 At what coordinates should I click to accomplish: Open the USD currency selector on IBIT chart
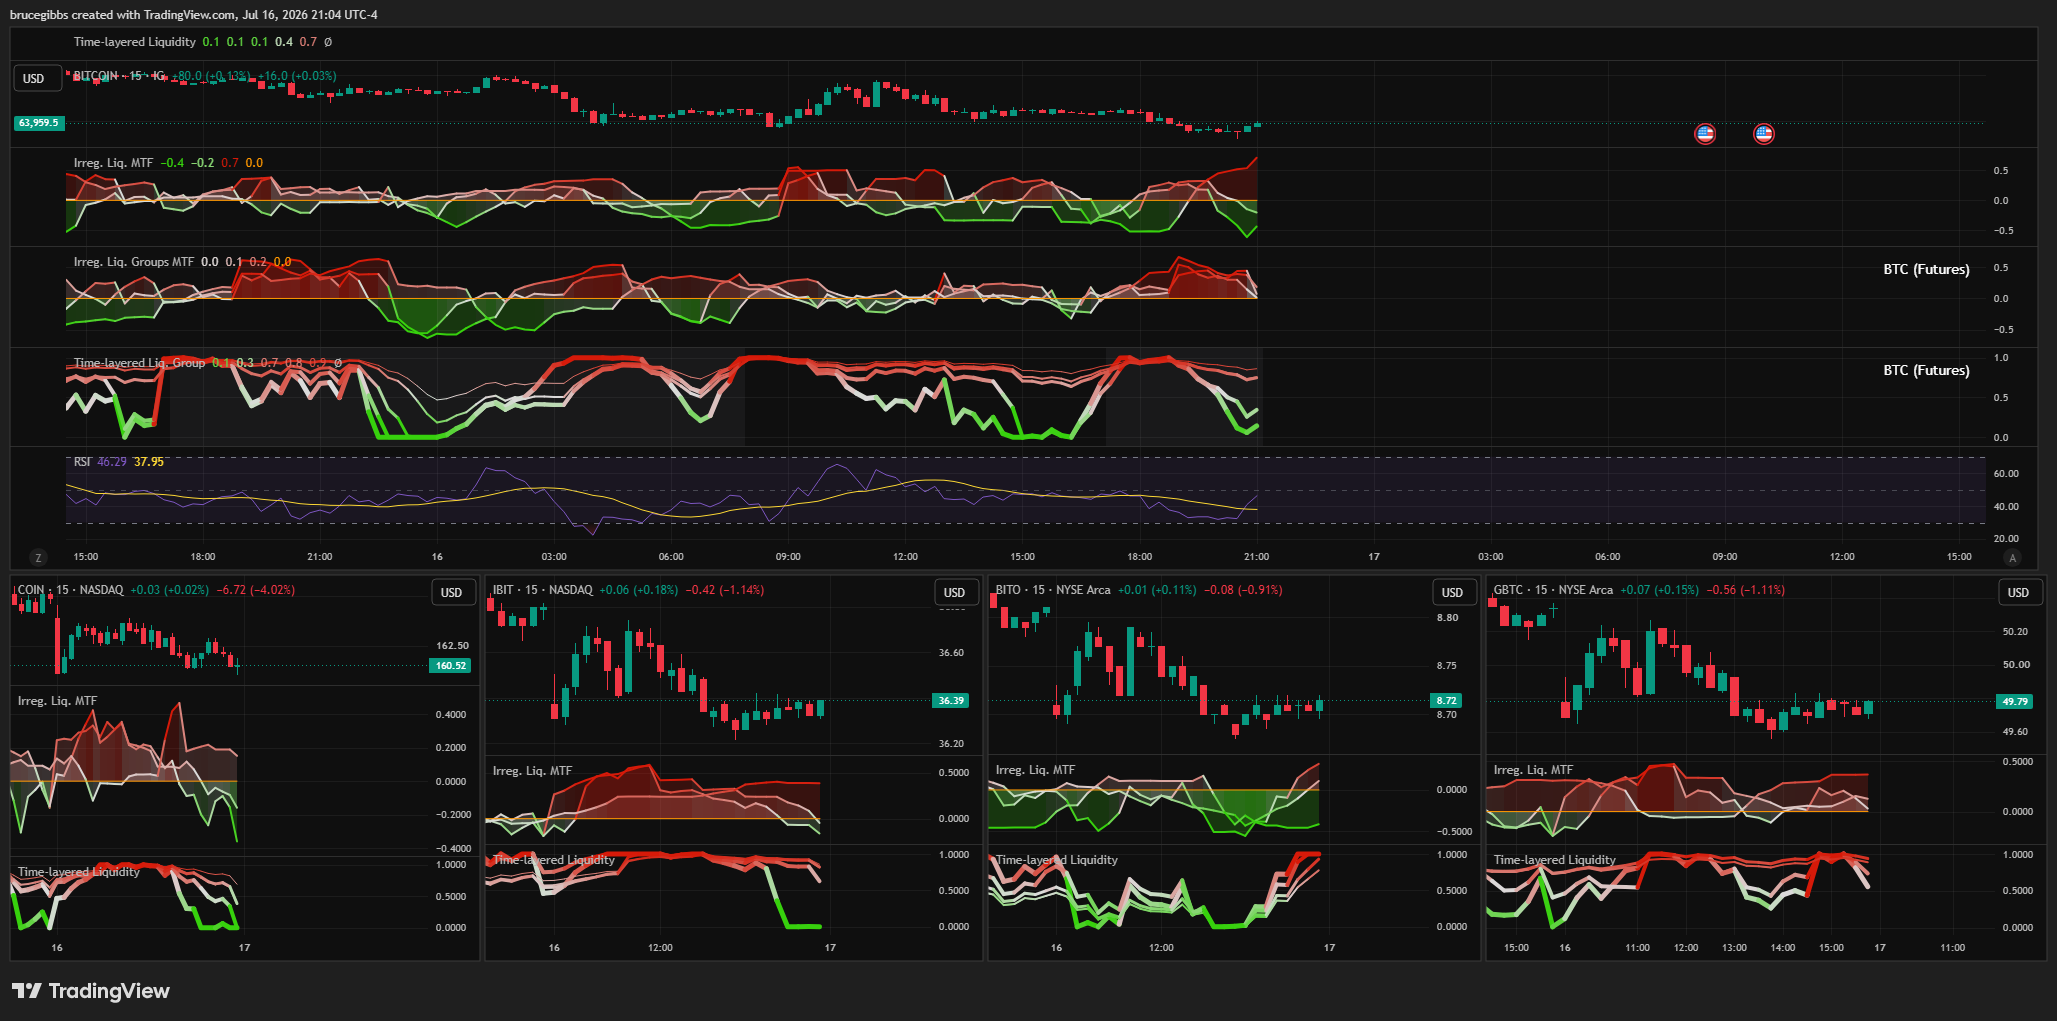click(x=955, y=592)
